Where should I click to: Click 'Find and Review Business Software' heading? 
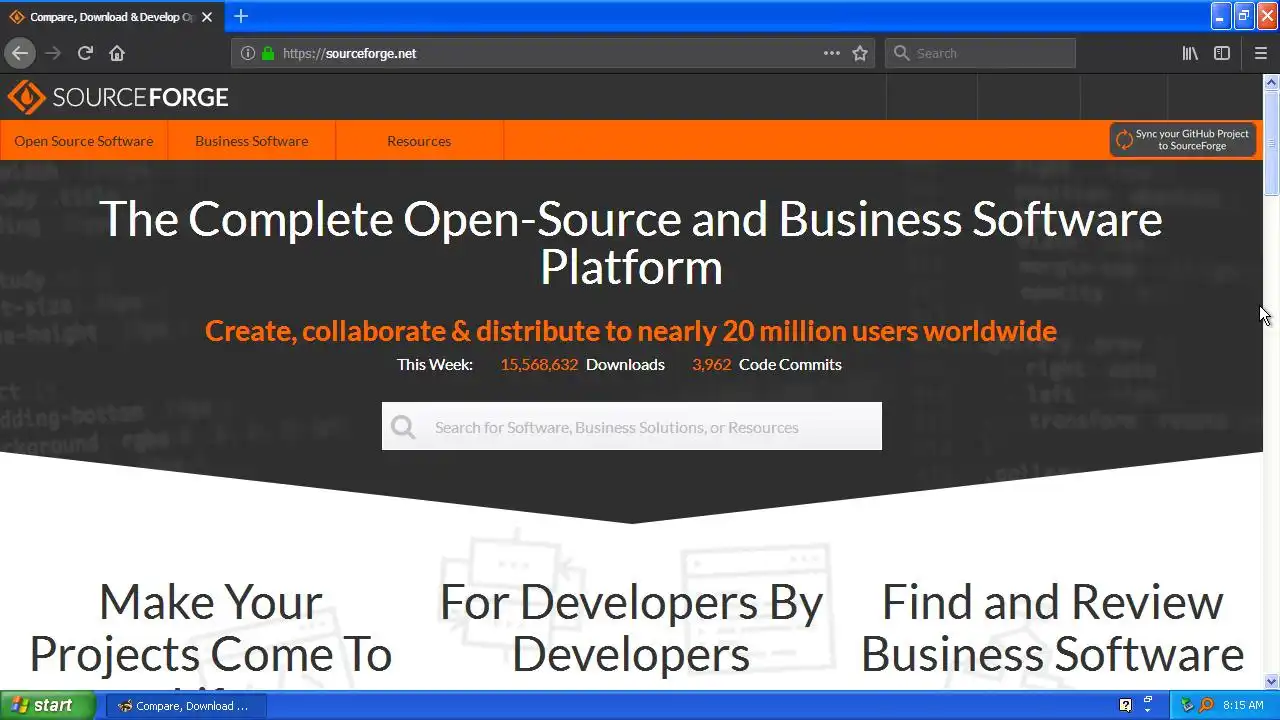pyautogui.click(x=1052, y=628)
